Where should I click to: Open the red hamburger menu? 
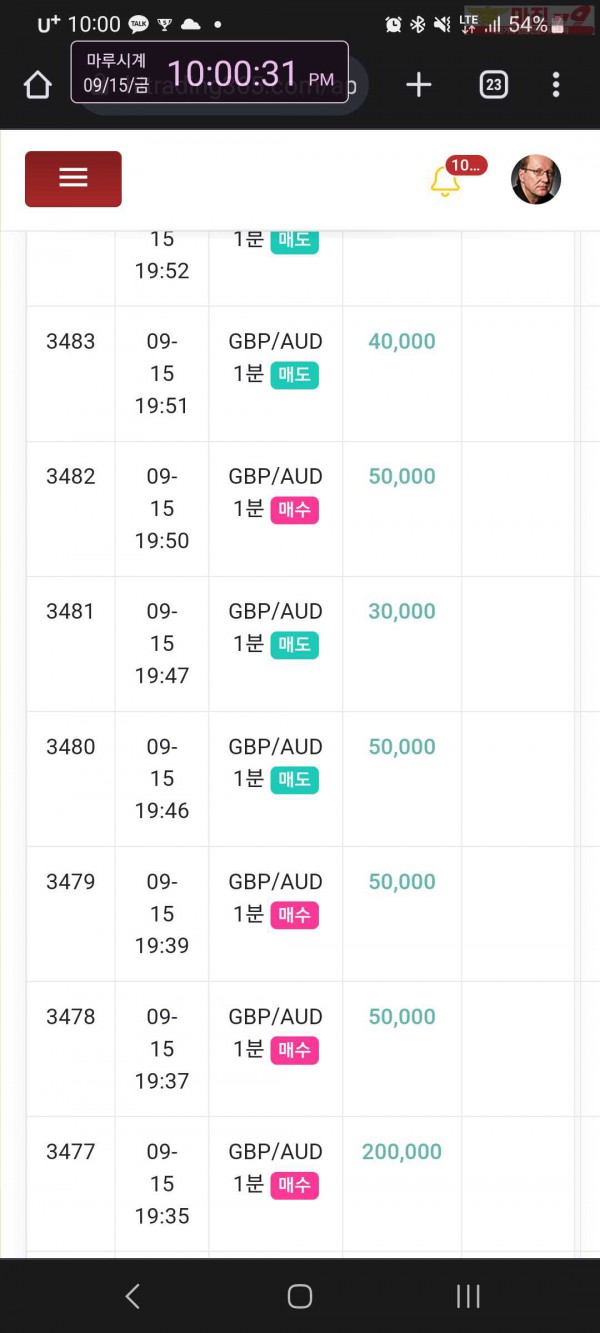pos(73,179)
